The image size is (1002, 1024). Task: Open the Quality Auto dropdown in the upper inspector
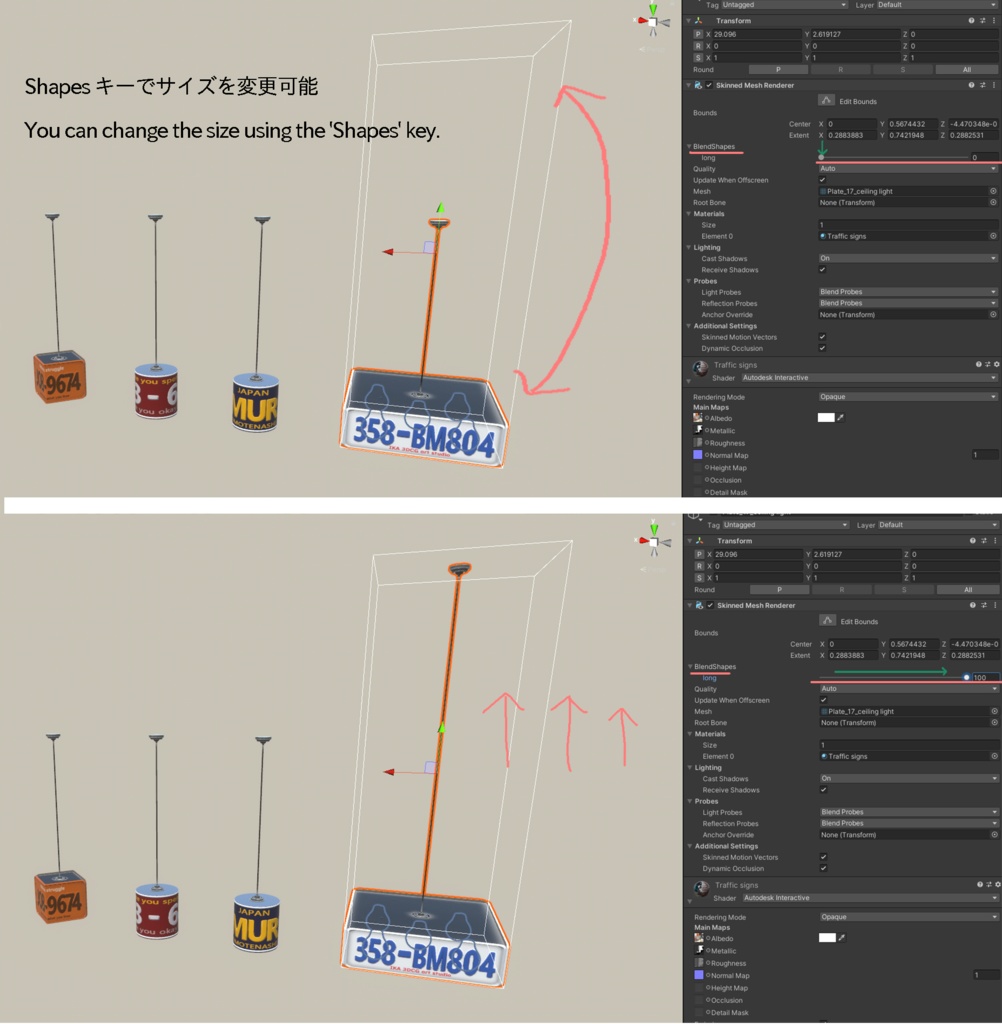click(x=908, y=168)
